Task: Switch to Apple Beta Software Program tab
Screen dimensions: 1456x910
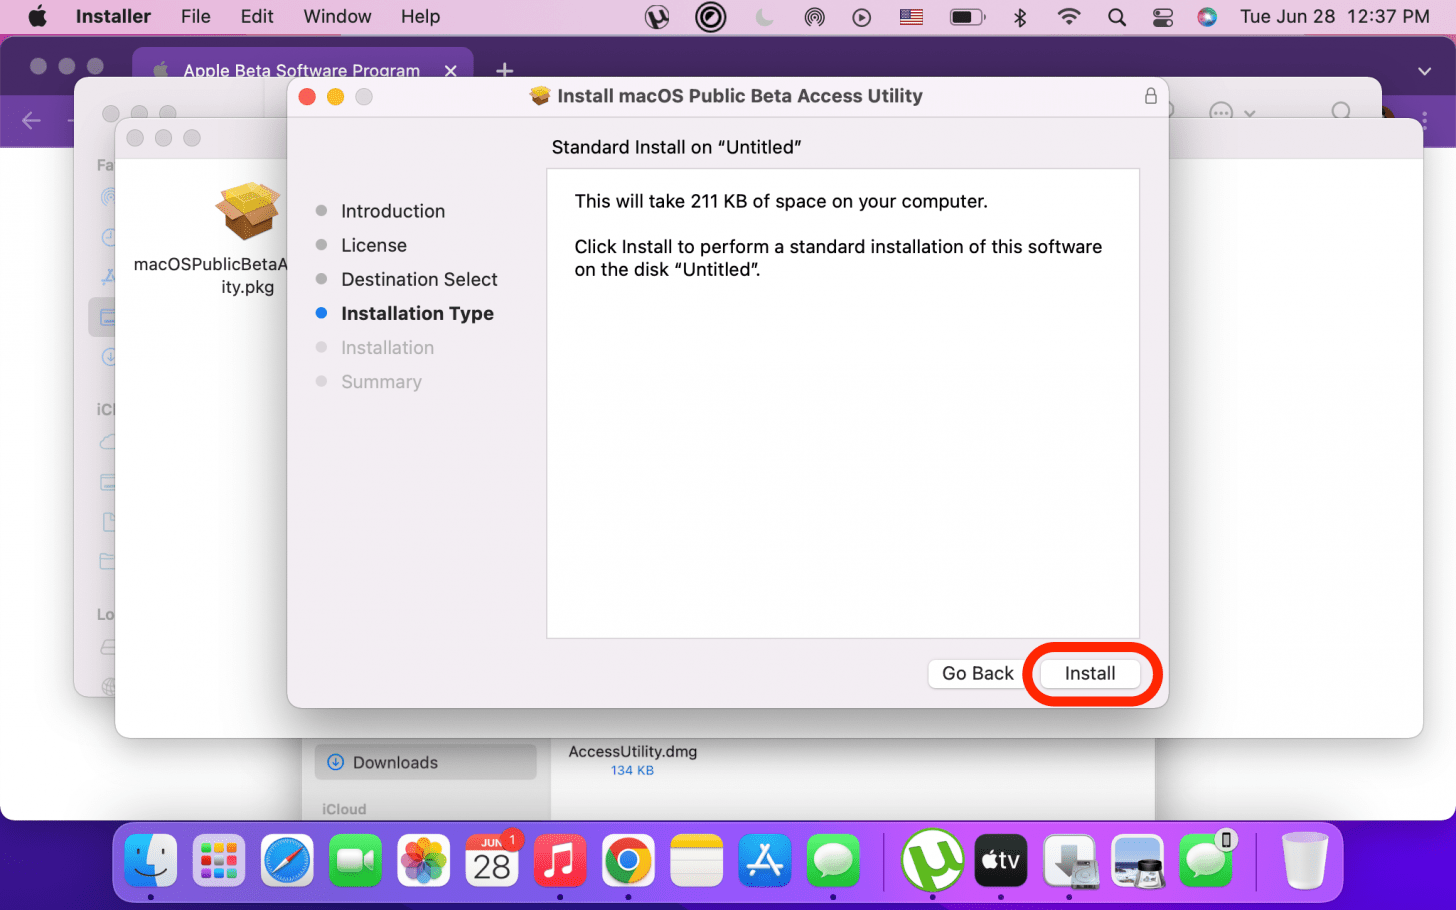Action: tap(301, 69)
